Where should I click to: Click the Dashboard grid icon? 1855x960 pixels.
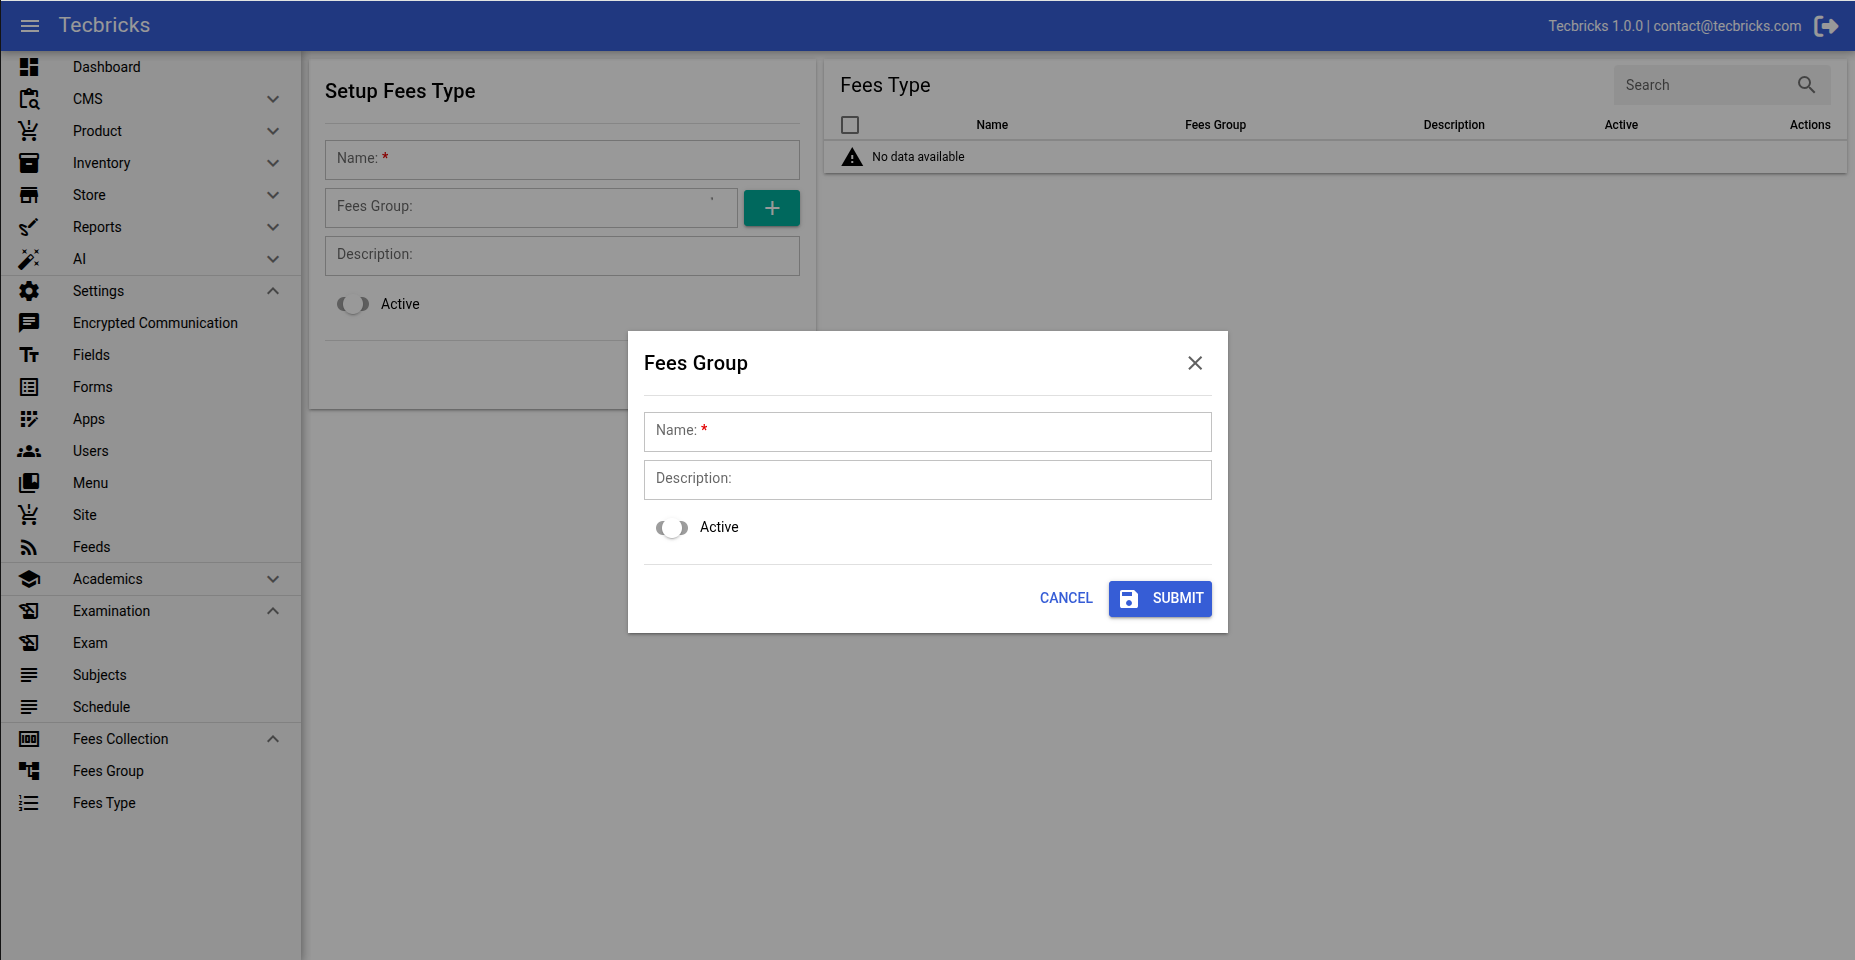tap(29, 67)
